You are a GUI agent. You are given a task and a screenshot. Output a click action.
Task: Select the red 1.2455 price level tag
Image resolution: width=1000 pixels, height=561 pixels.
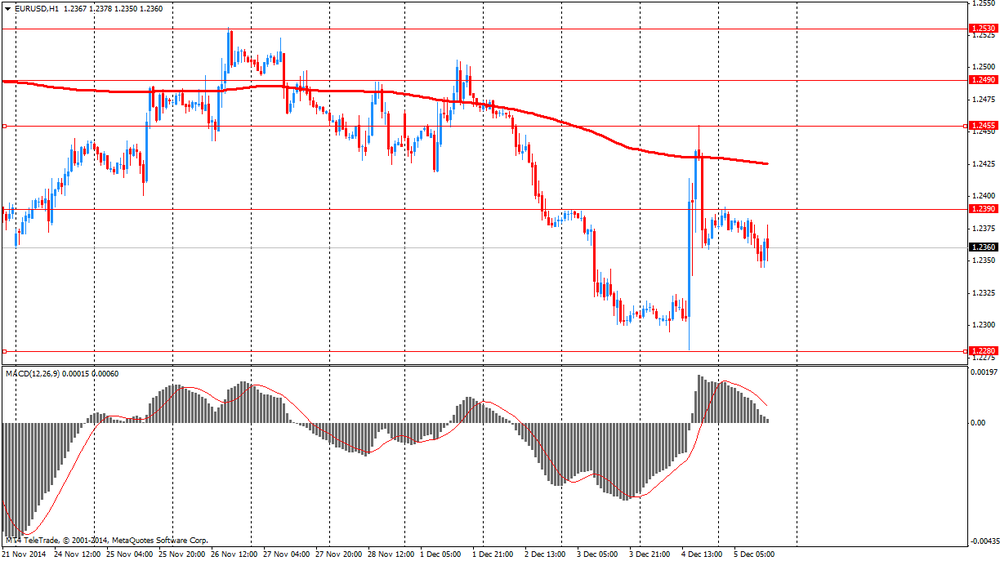pyautogui.click(x=983, y=126)
